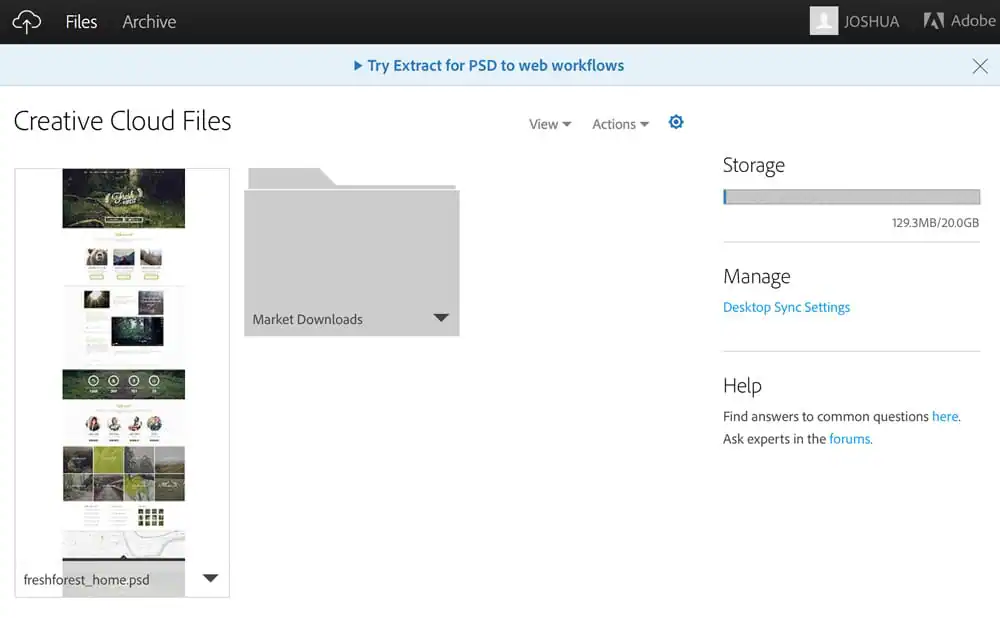1000x618 pixels.
Task: Open Desktop Sync Settings link
Action: (x=786, y=307)
